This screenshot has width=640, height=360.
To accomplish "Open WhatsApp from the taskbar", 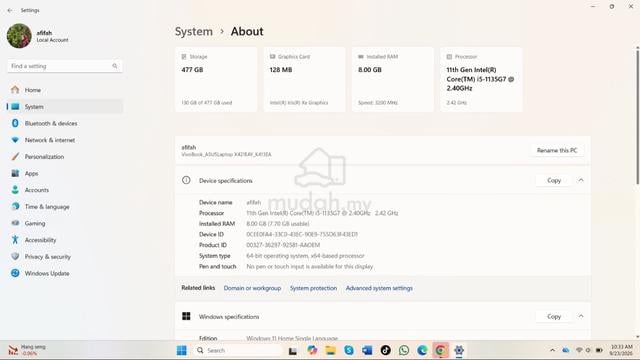I will coord(404,350).
